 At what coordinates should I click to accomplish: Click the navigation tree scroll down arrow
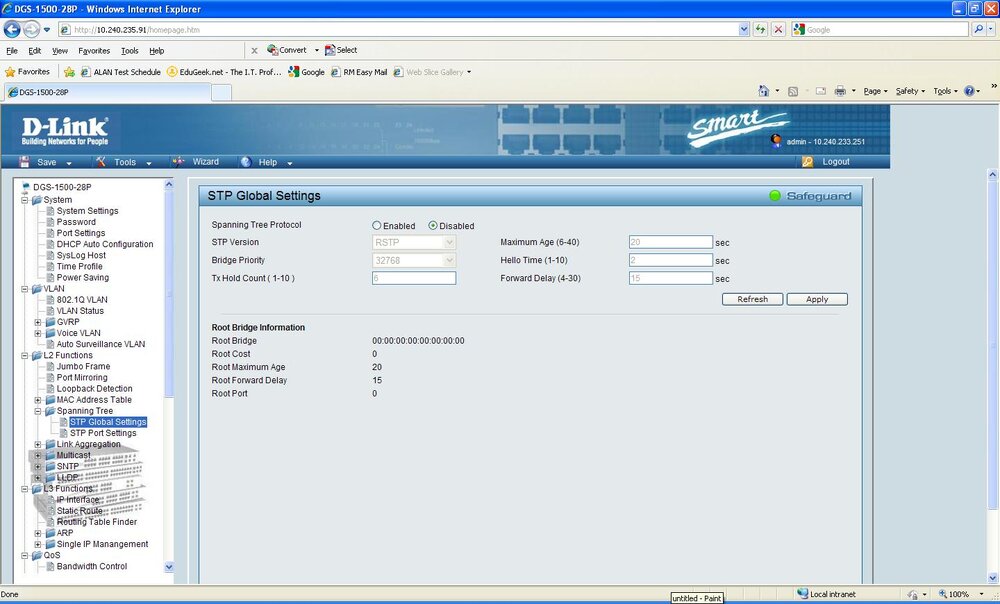point(169,566)
